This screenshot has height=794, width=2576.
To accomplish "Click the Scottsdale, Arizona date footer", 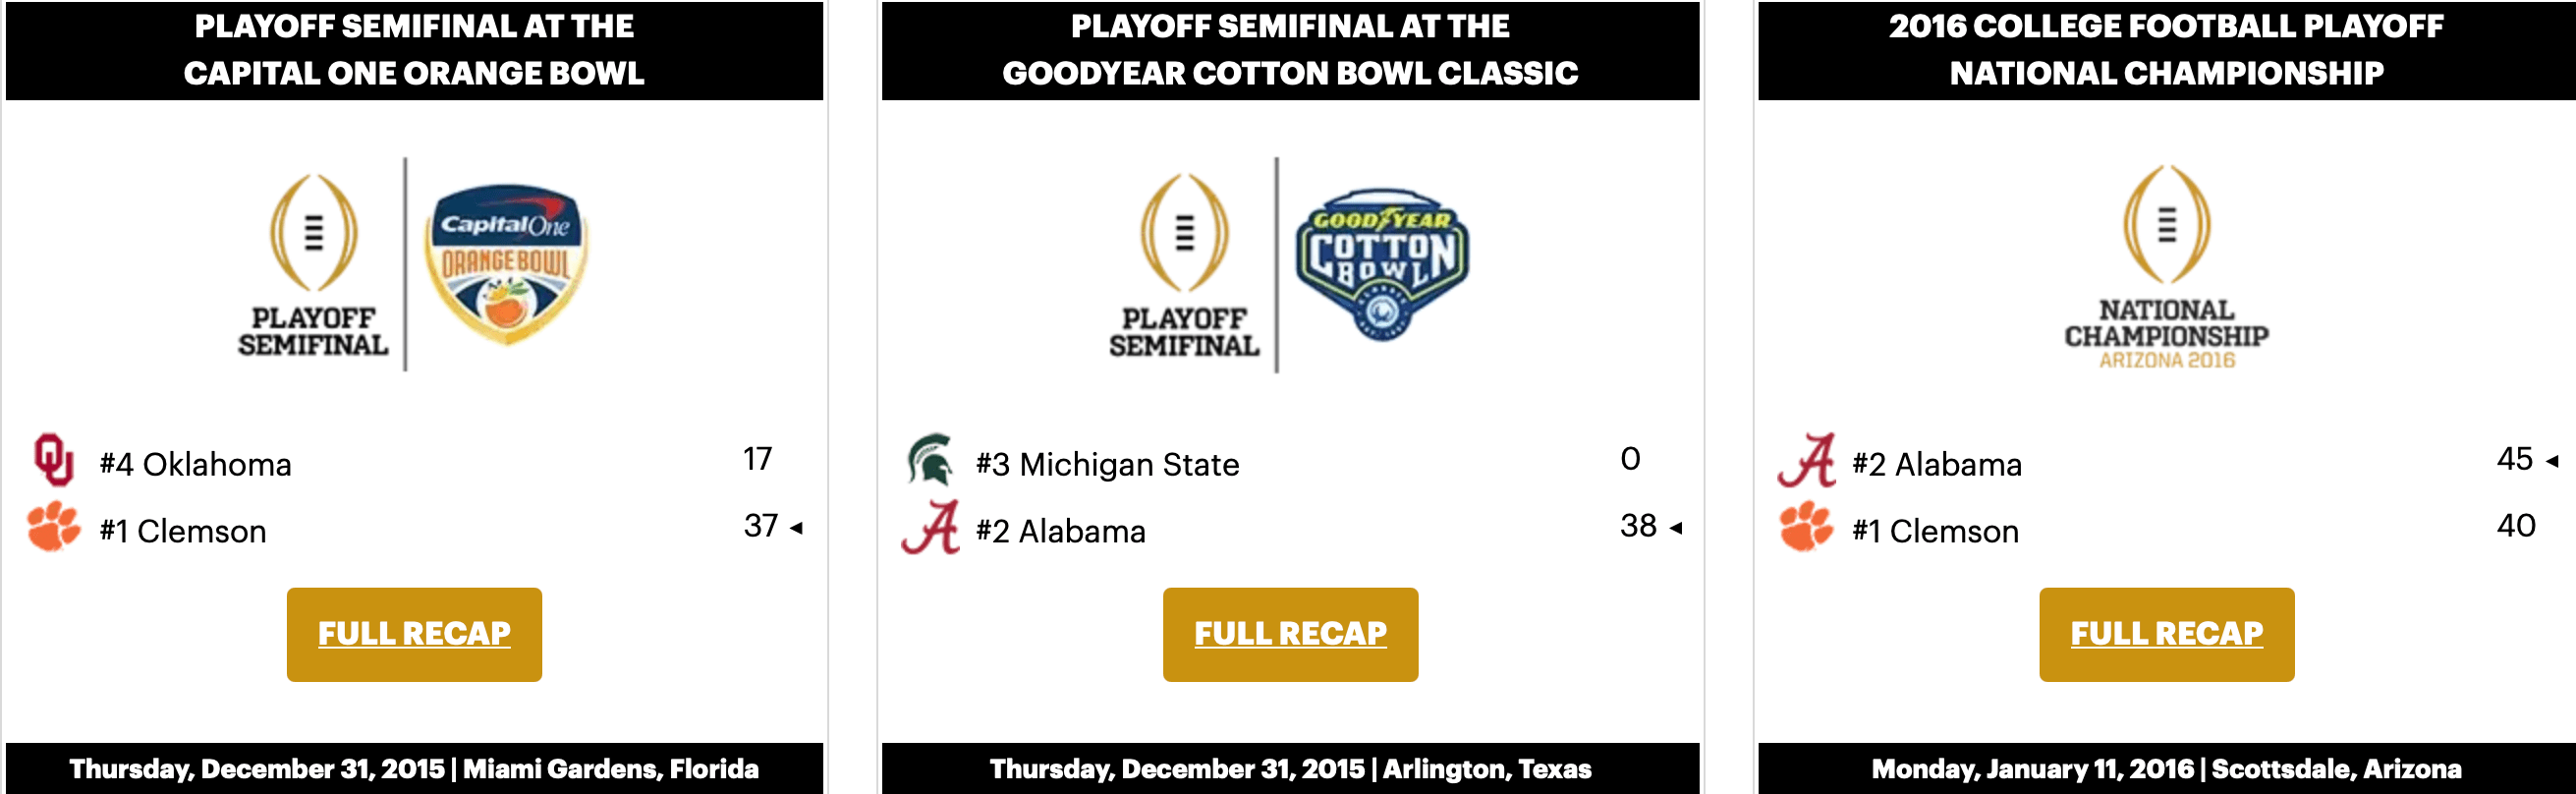I will point(2166,768).
